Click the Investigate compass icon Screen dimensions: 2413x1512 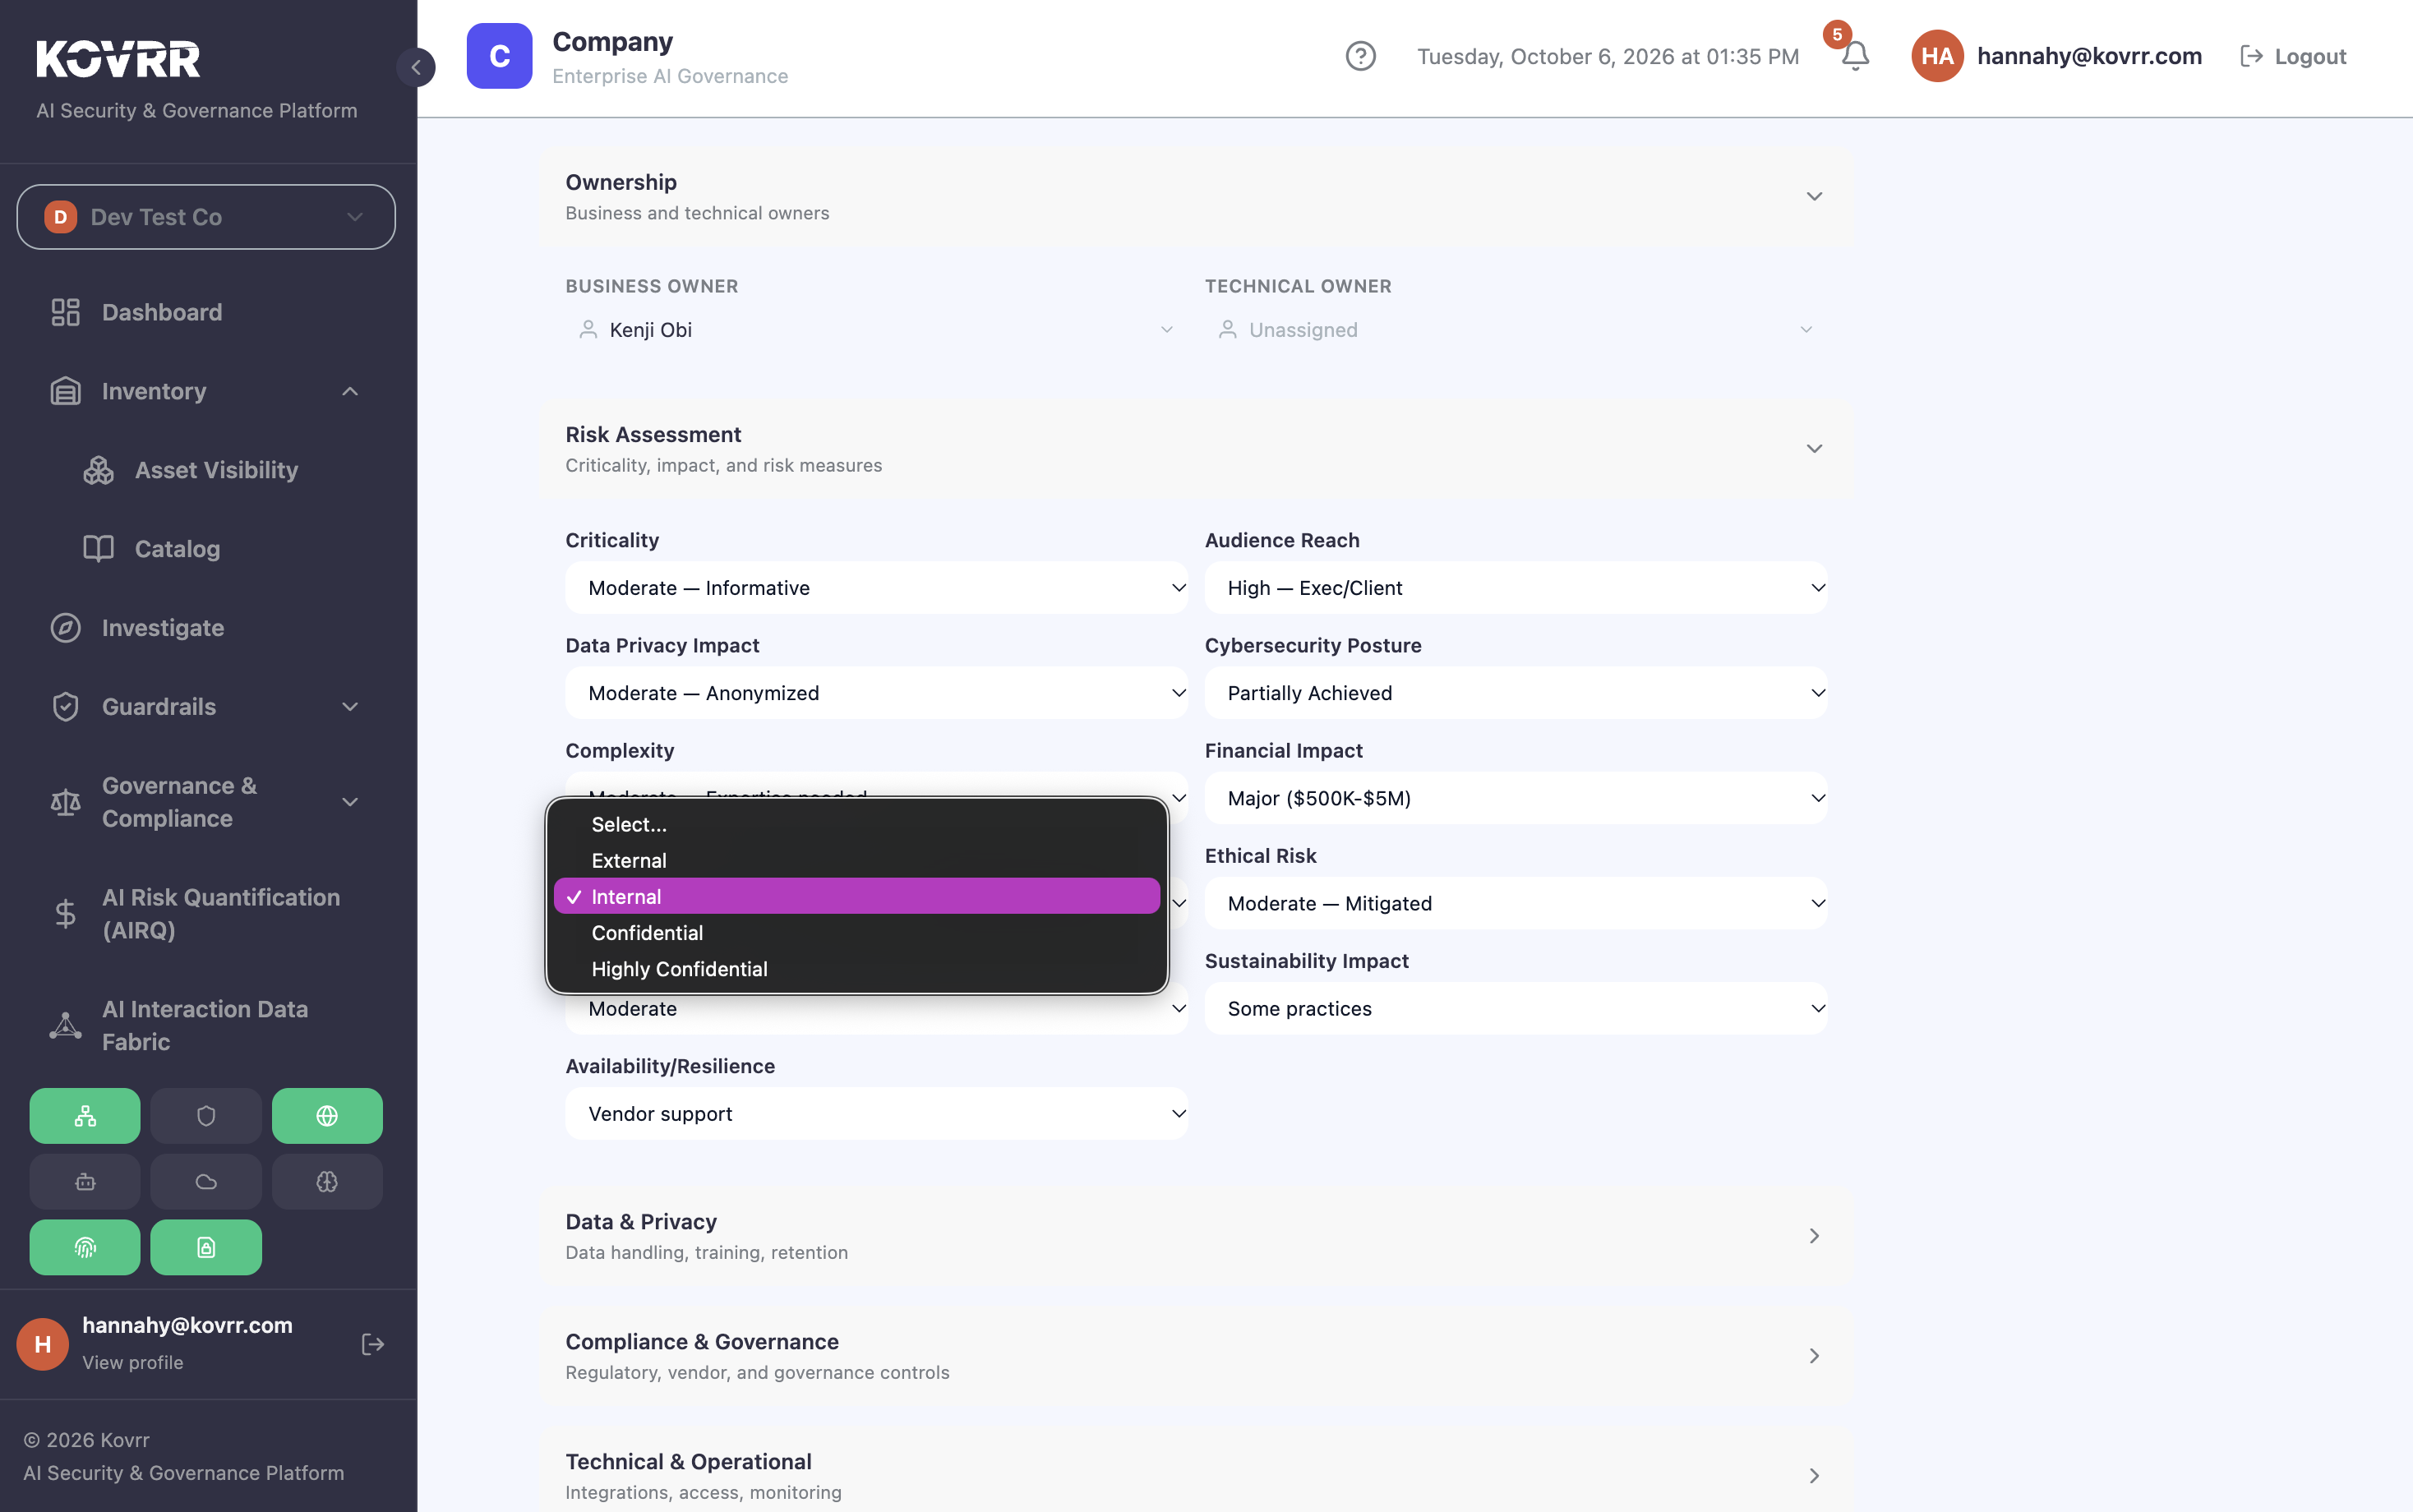(x=66, y=628)
